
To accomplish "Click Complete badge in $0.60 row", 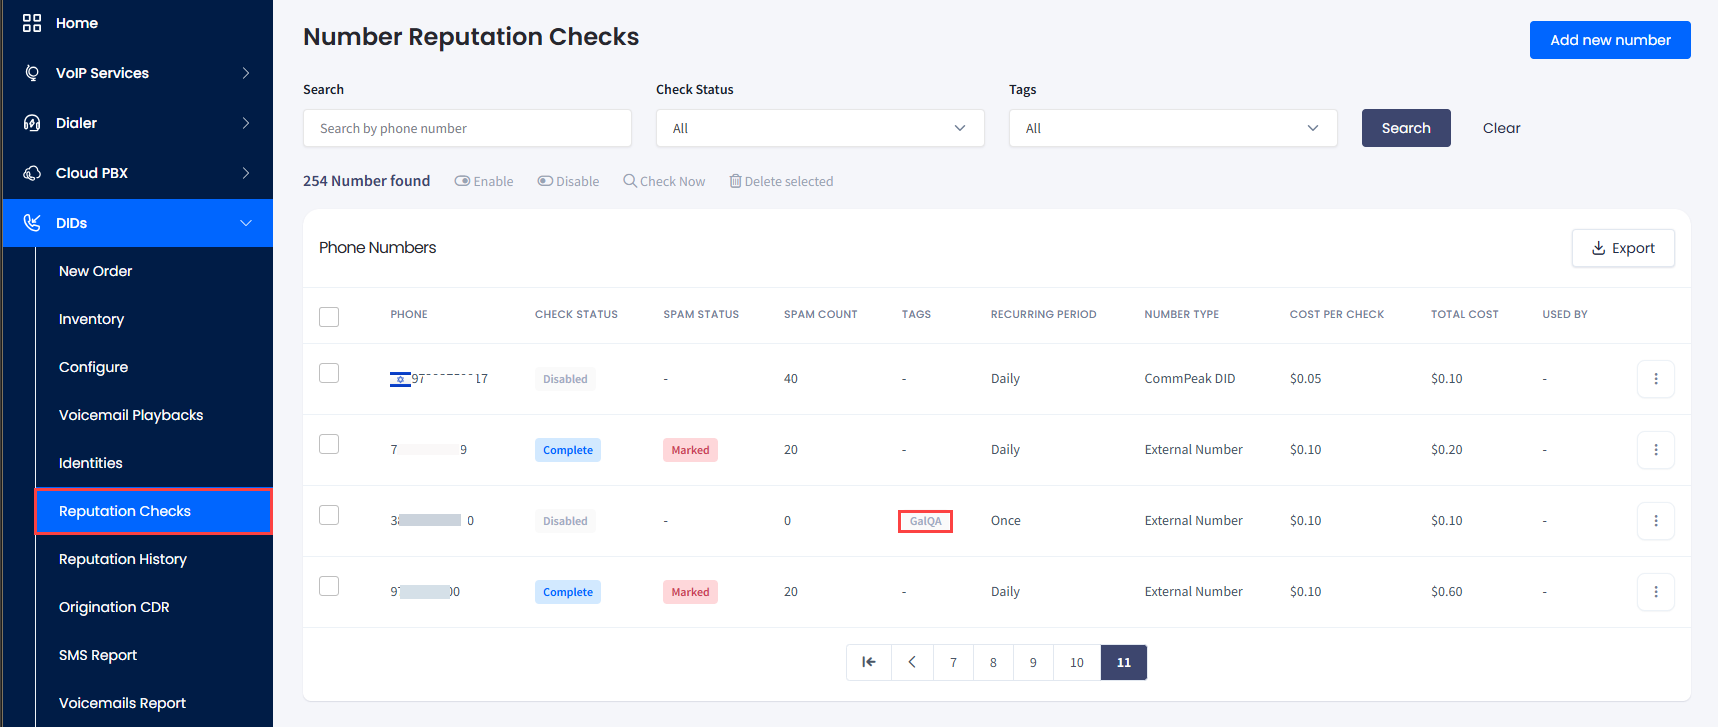I will [x=568, y=592].
